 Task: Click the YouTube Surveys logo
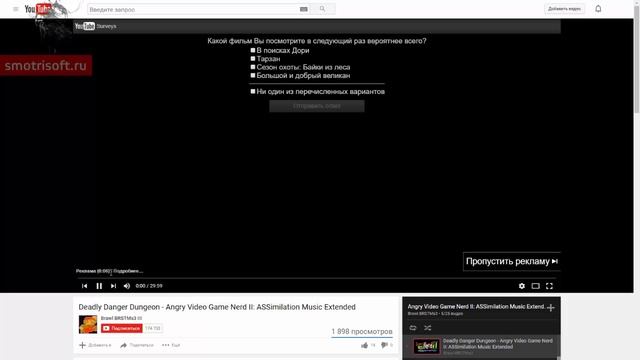click(95, 26)
